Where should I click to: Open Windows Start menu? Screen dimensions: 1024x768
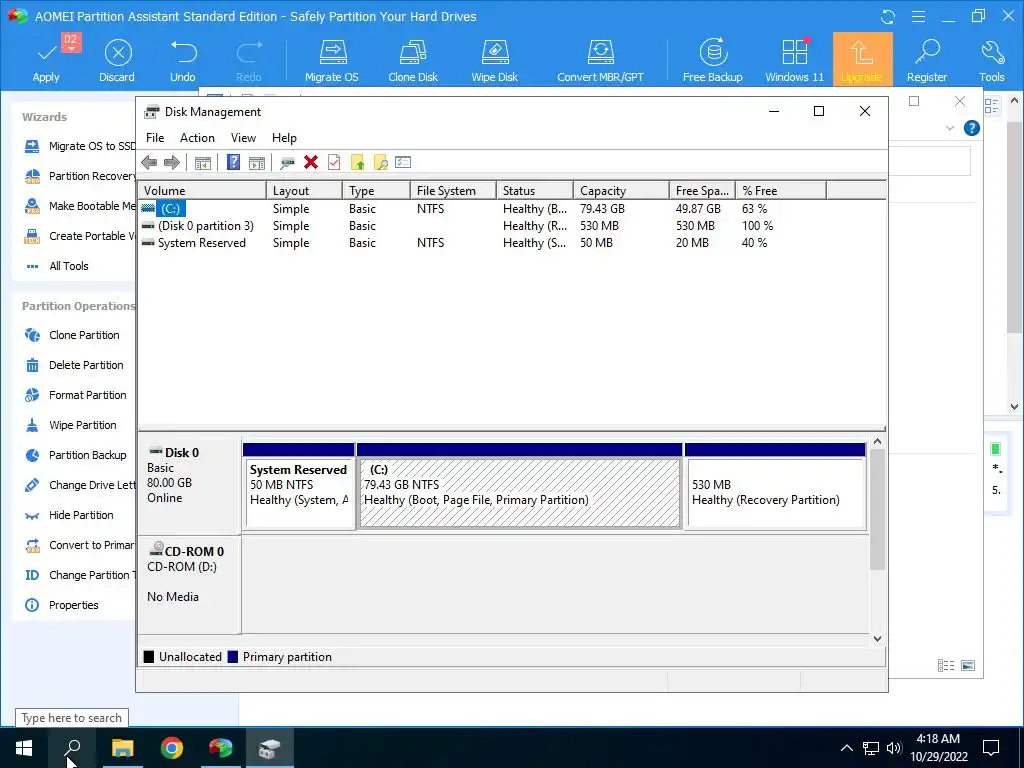point(24,748)
